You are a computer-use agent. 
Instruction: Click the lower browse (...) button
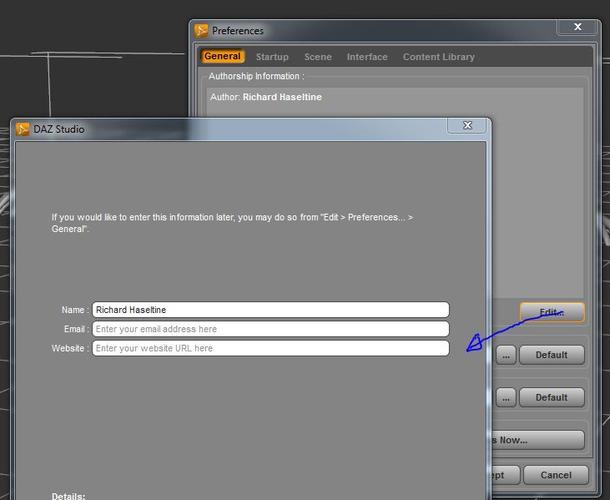pos(505,397)
